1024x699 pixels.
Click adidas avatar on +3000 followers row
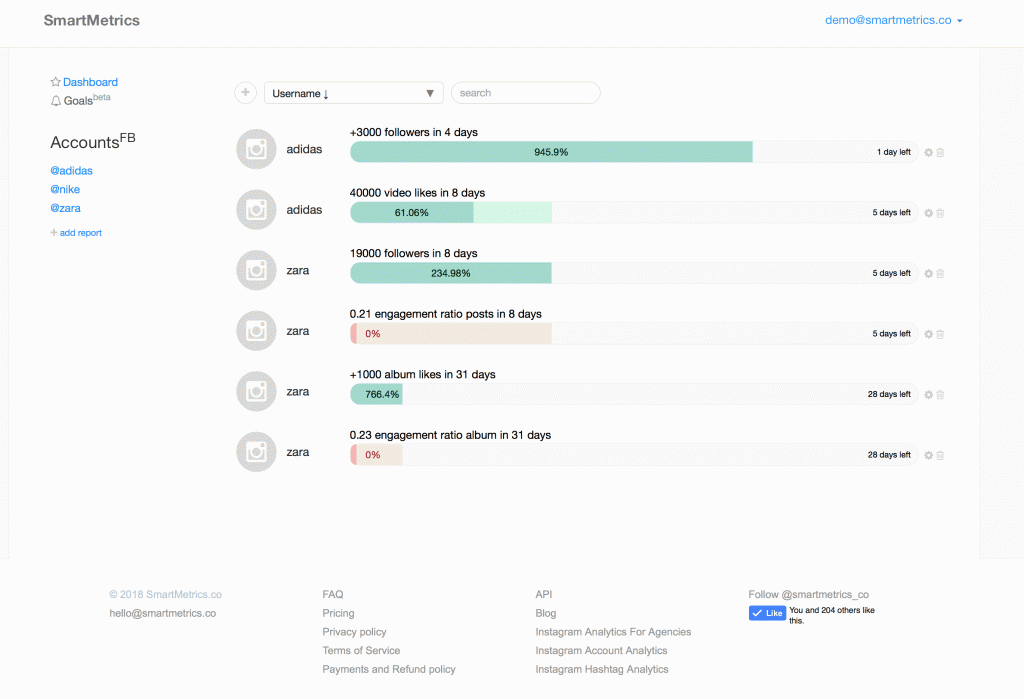click(x=256, y=149)
